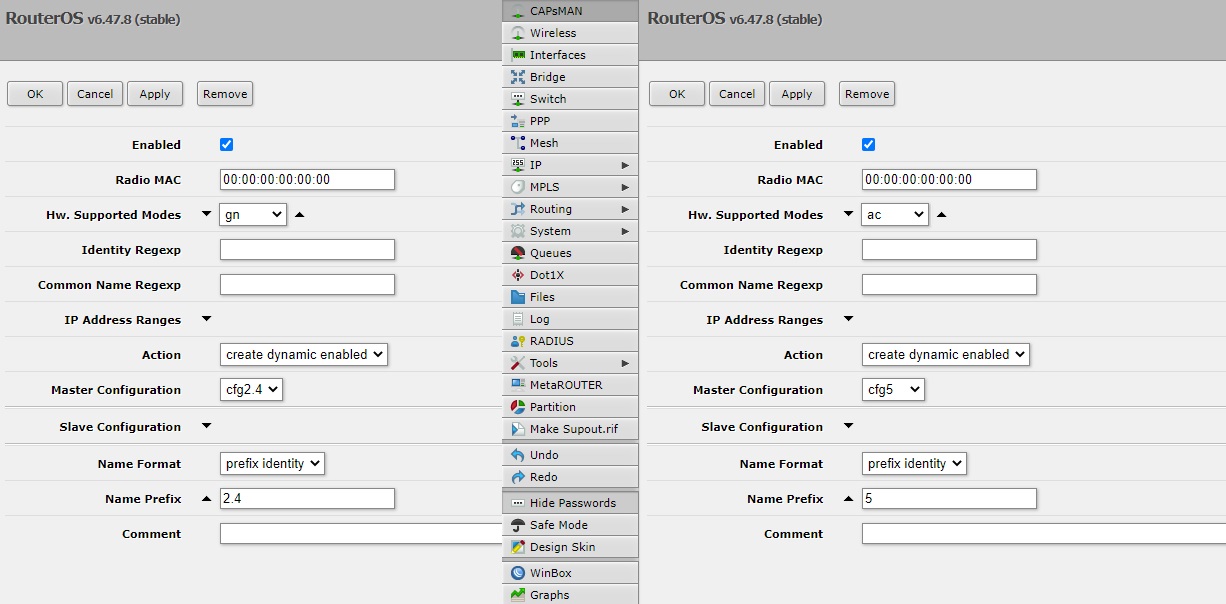1226x604 pixels.
Task: Click the Hide Passwords icon
Action: 517,503
